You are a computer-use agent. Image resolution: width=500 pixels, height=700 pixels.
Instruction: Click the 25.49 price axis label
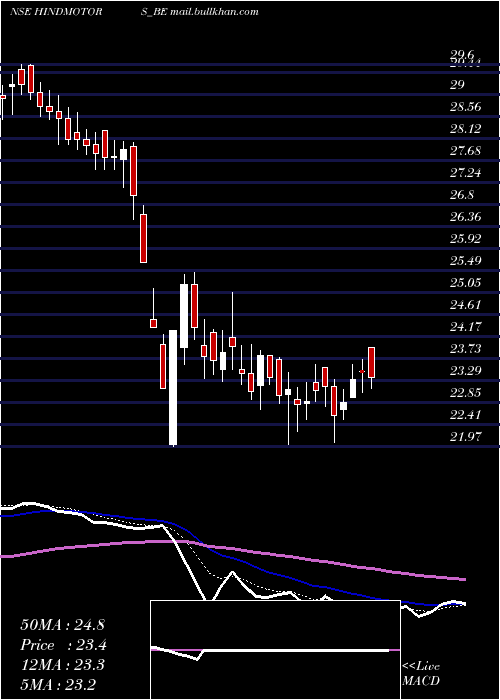pyautogui.click(x=466, y=261)
